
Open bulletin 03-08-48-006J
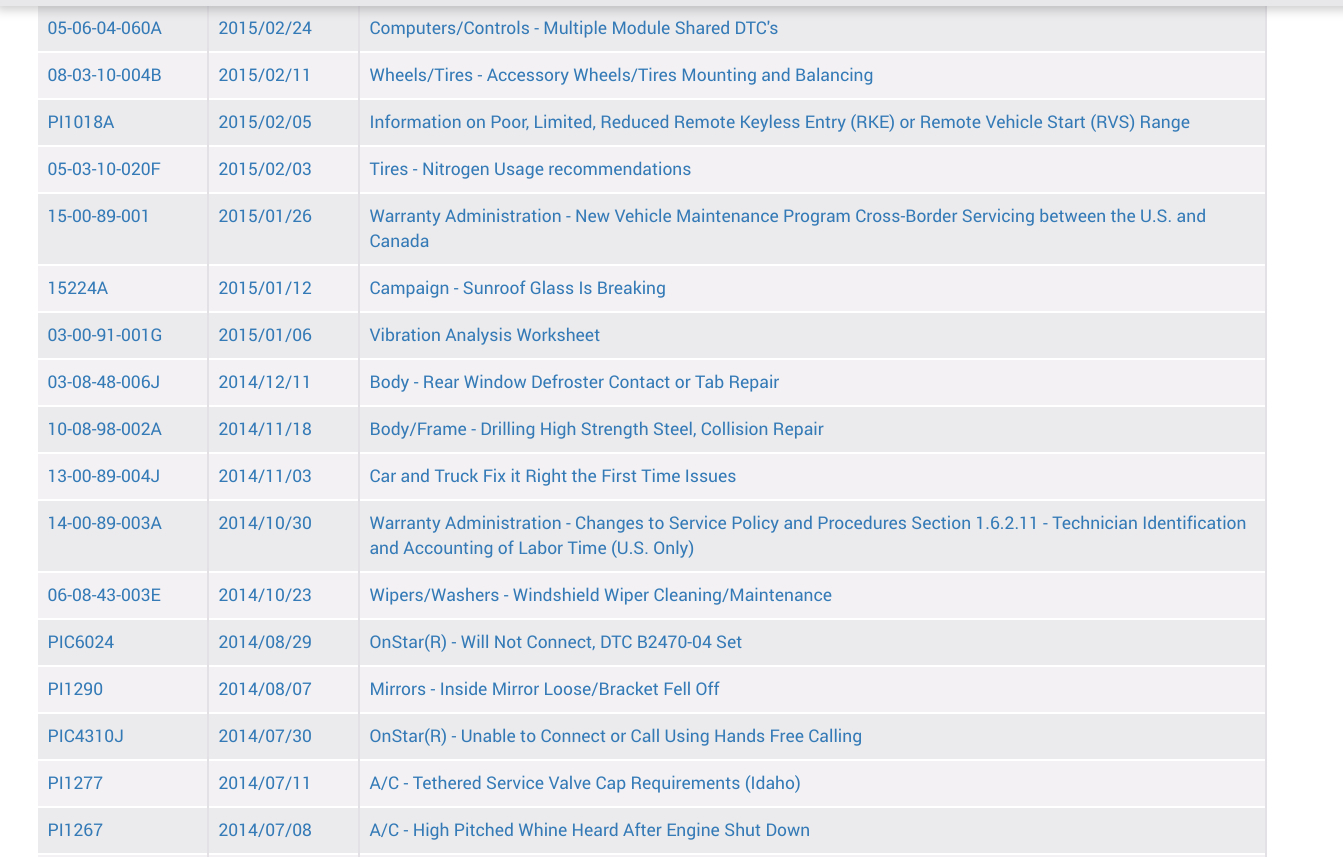click(x=104, y=382)
